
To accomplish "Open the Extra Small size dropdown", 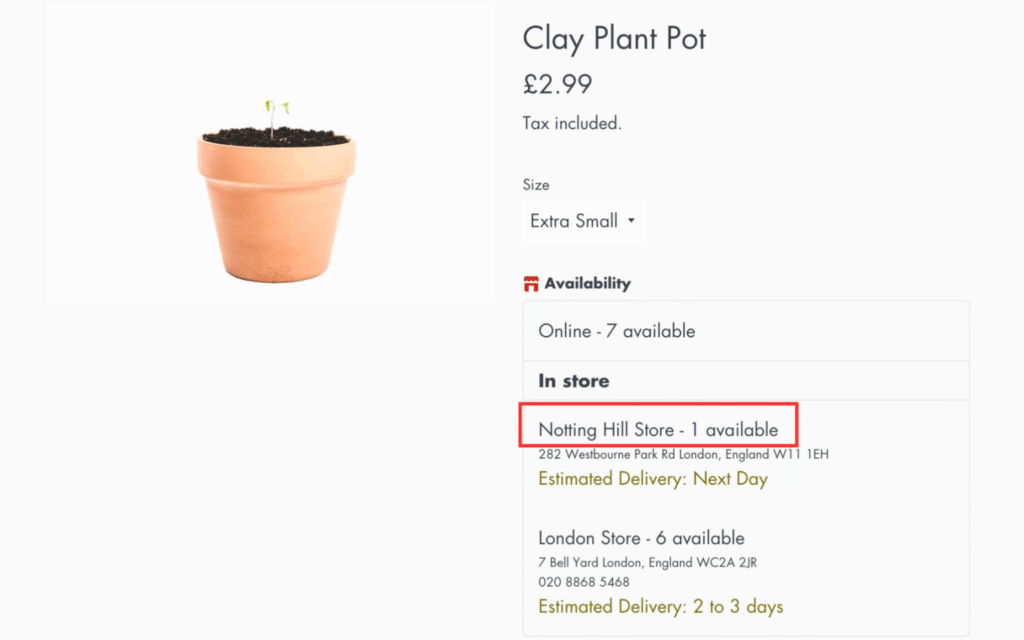I will point(583,221).
